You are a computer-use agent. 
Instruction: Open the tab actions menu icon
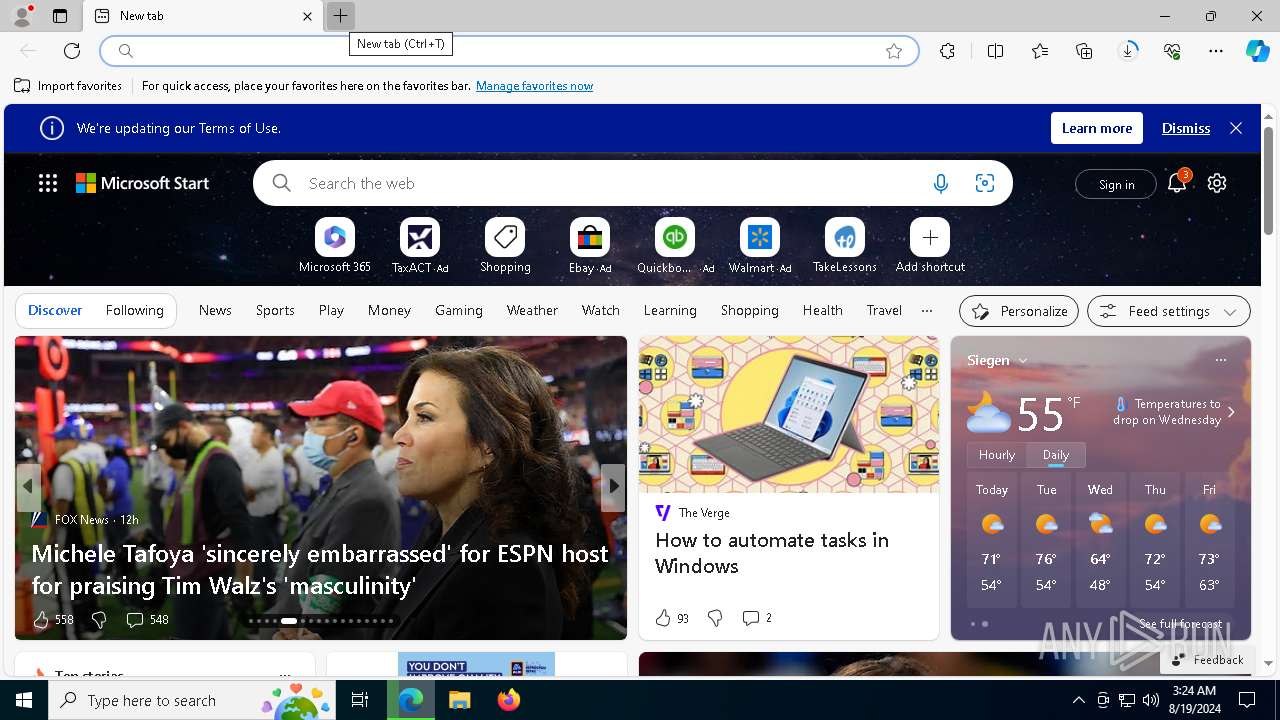click(60, 16)
